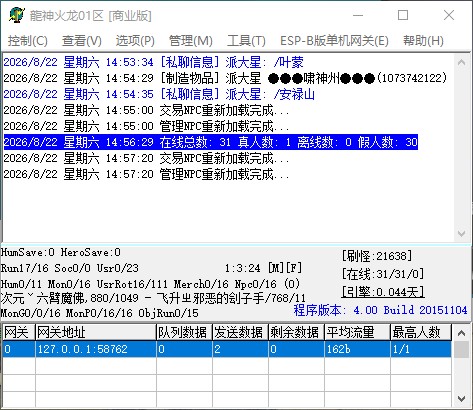Click the log pane scroll up arrow

(462, 62)
